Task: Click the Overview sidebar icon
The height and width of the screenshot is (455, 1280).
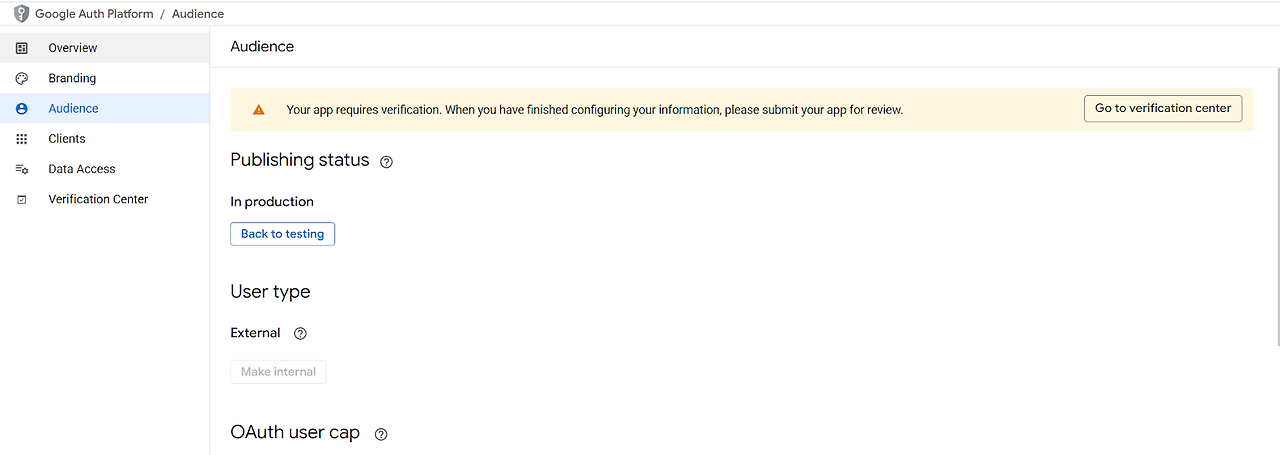Action: click(x=22, y=48)
